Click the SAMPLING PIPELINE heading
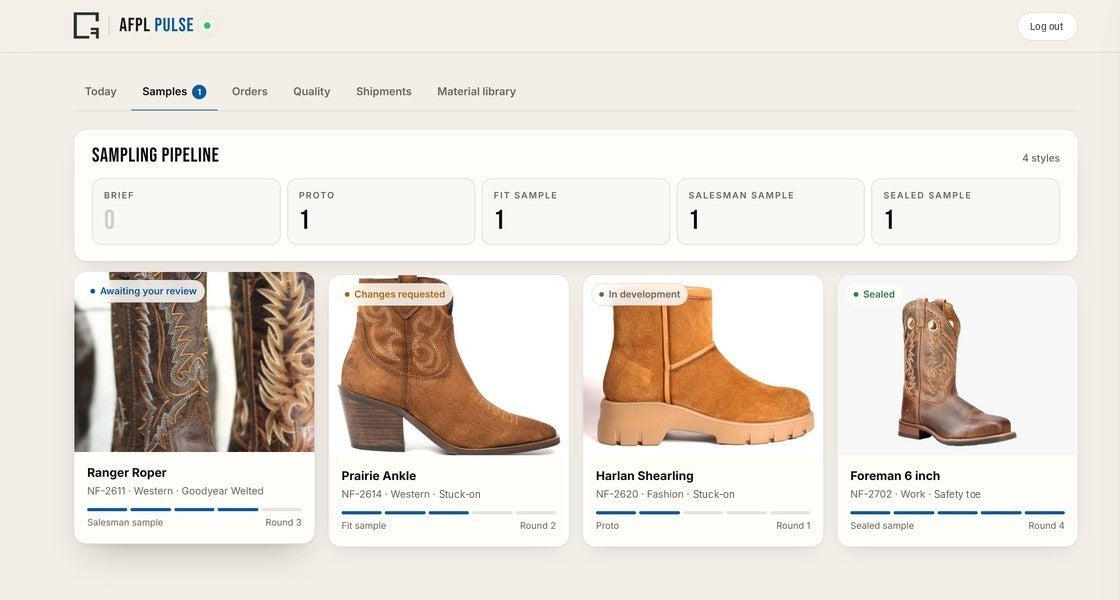 coord(155,155)
